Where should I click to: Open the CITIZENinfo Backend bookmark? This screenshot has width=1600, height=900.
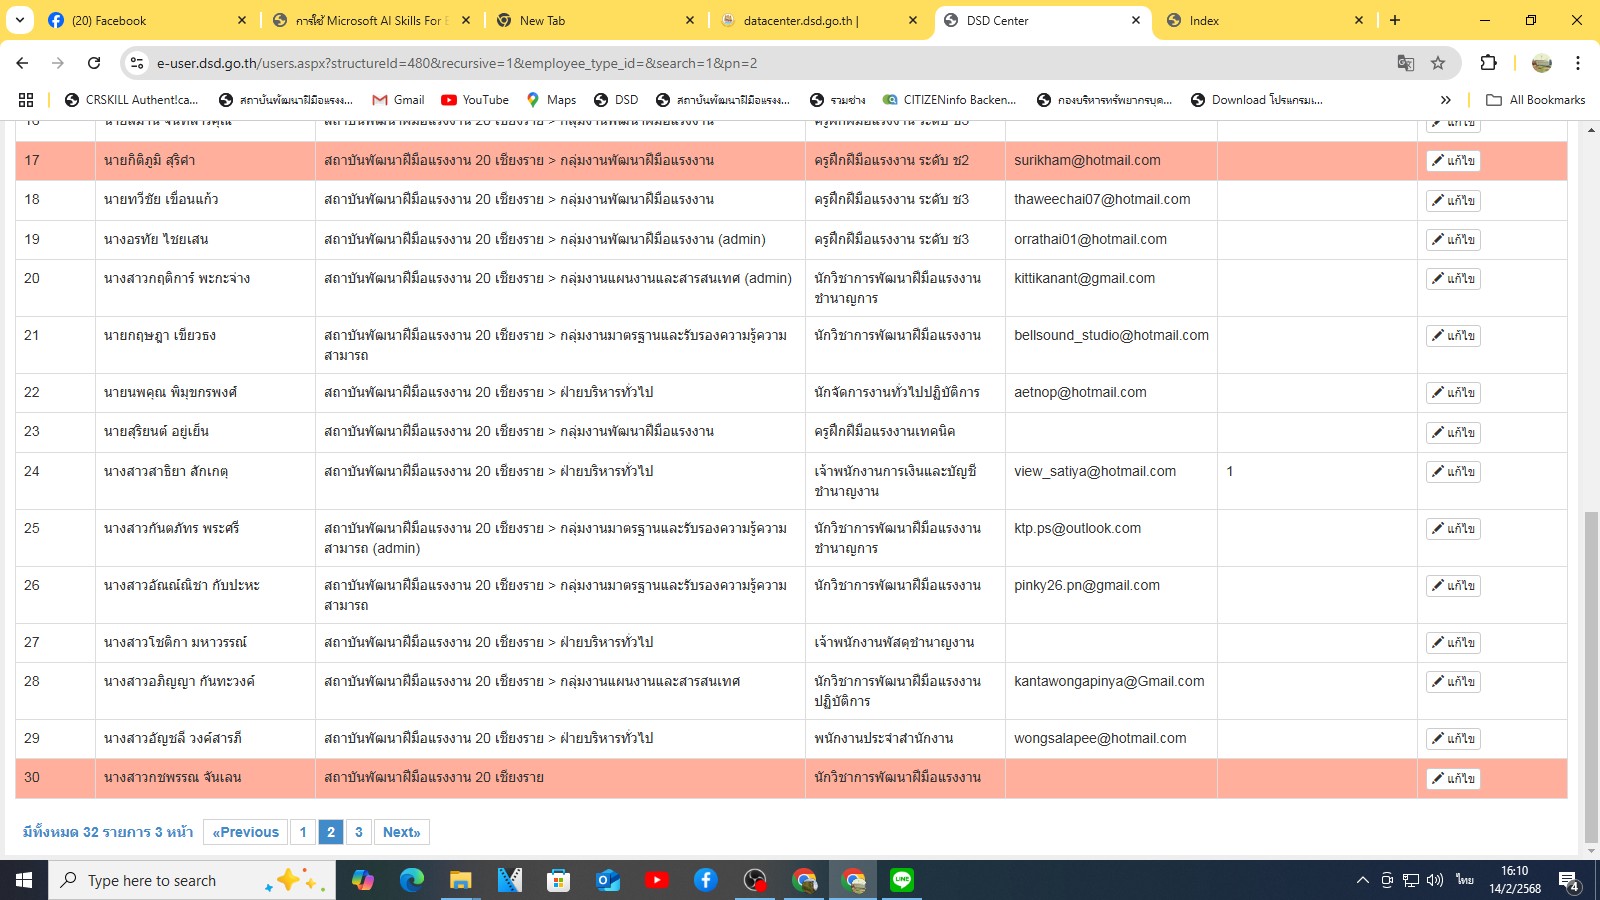click(948, 100)
